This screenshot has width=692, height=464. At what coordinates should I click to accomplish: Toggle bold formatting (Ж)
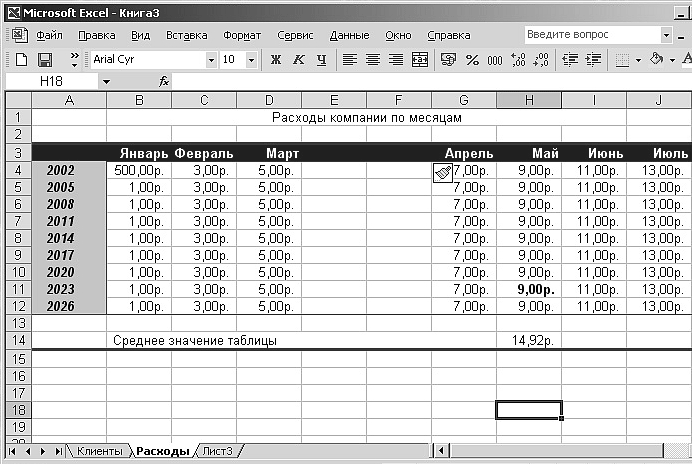[x=276, y=60]
